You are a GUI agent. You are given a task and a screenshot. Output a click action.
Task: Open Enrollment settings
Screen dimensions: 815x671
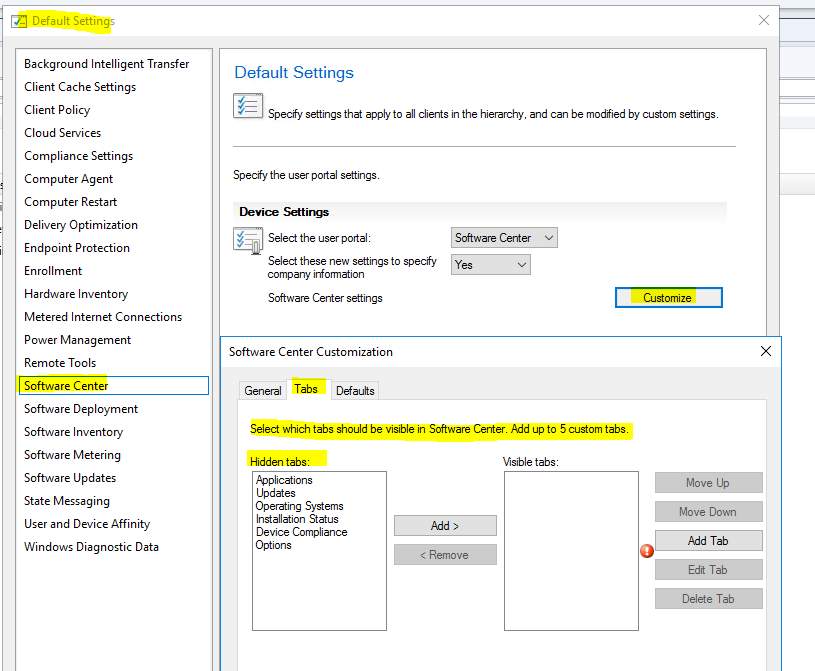tap(53, 271)
